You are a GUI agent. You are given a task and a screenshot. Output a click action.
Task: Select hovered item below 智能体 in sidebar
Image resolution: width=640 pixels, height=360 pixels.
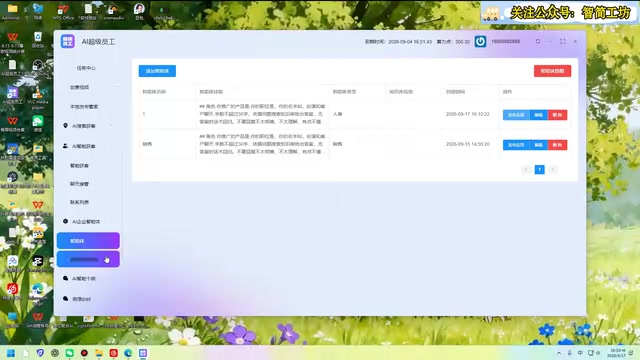tap(88, 259)
